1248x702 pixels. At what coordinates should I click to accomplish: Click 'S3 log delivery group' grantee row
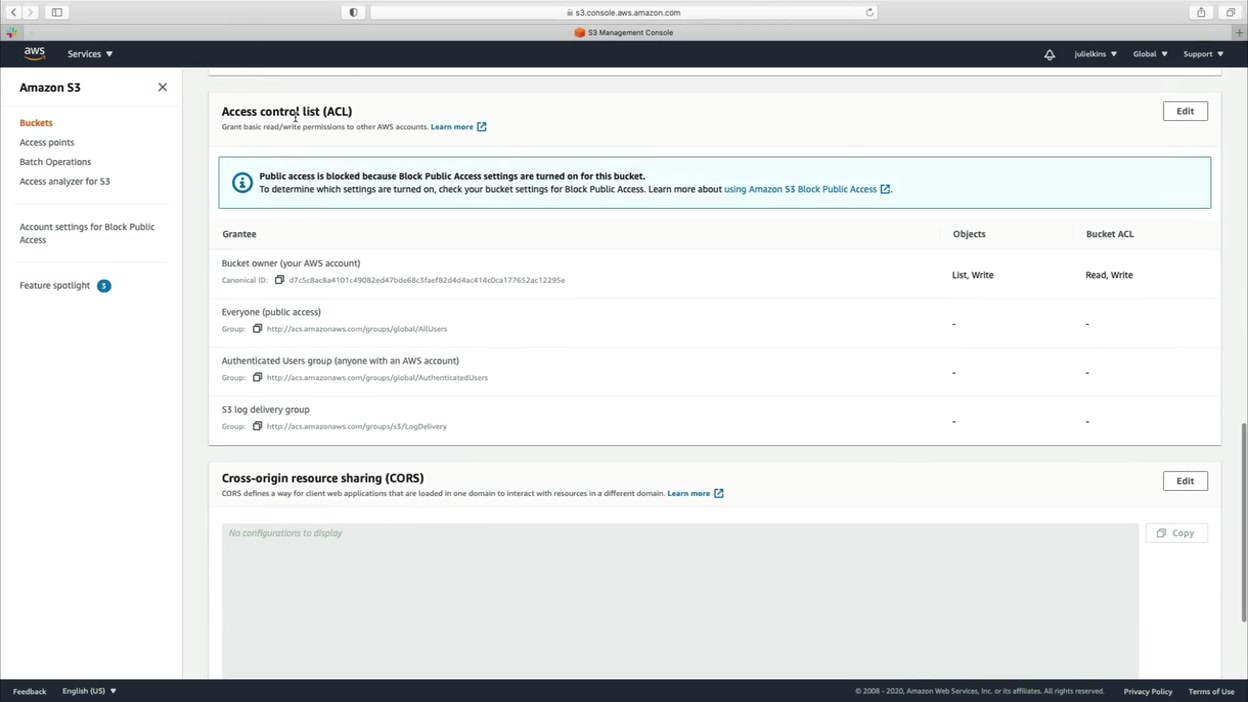pyautogui.click(x=714, y=420)
